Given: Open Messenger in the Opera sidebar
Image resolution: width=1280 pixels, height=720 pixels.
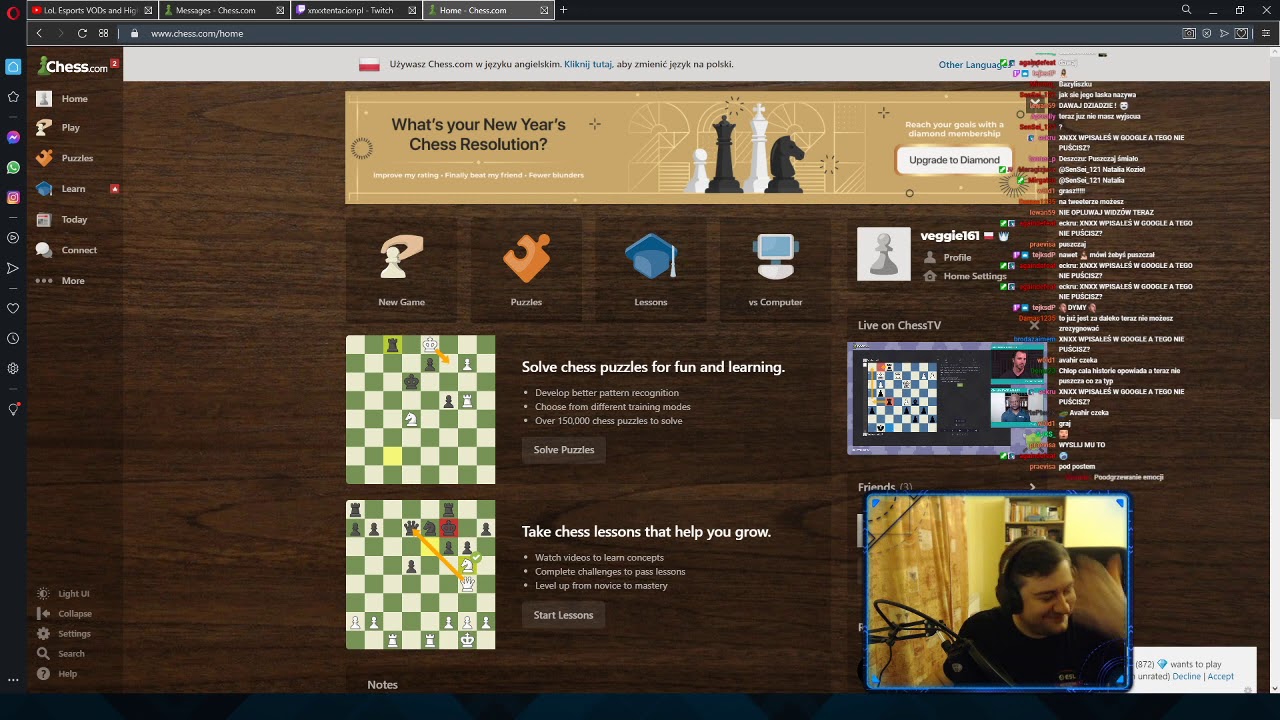Looking at the screenshot, I should [x=13, y=137].
